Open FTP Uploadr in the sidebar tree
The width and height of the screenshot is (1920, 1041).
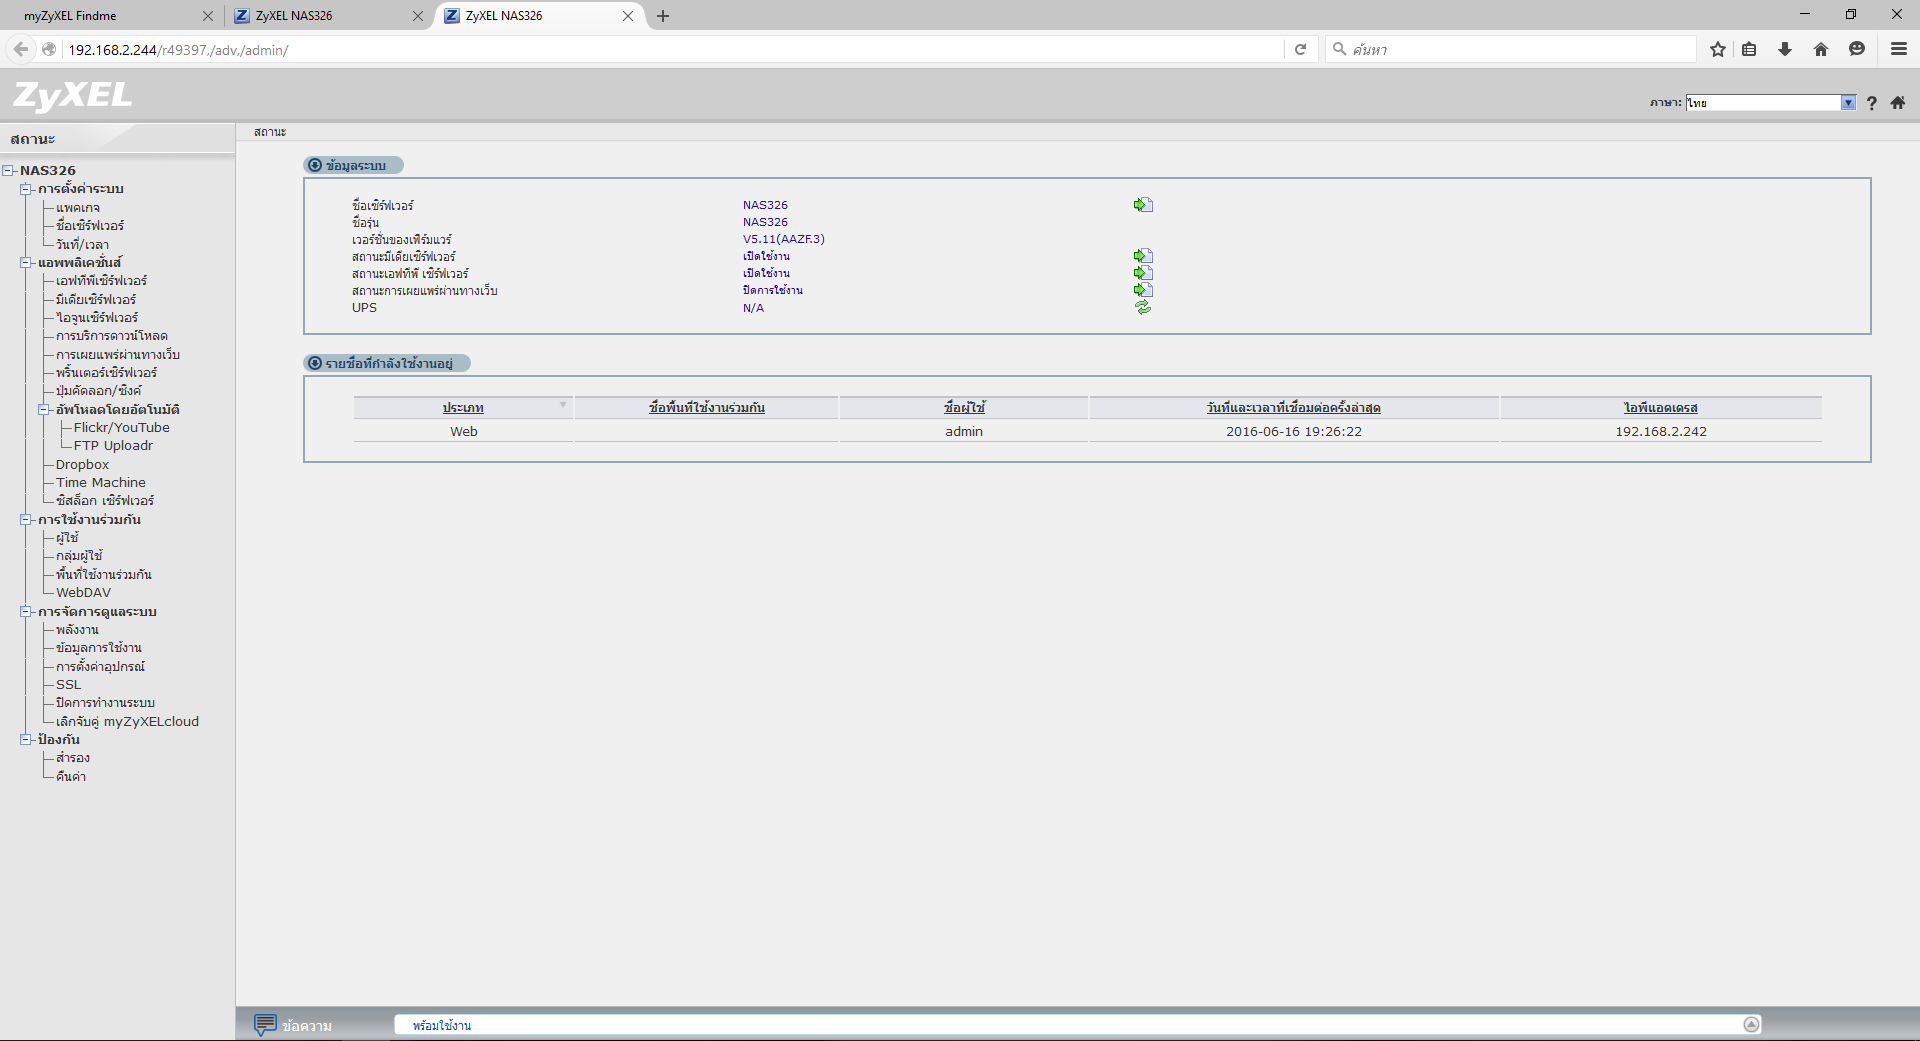click(x=113, y=446)
